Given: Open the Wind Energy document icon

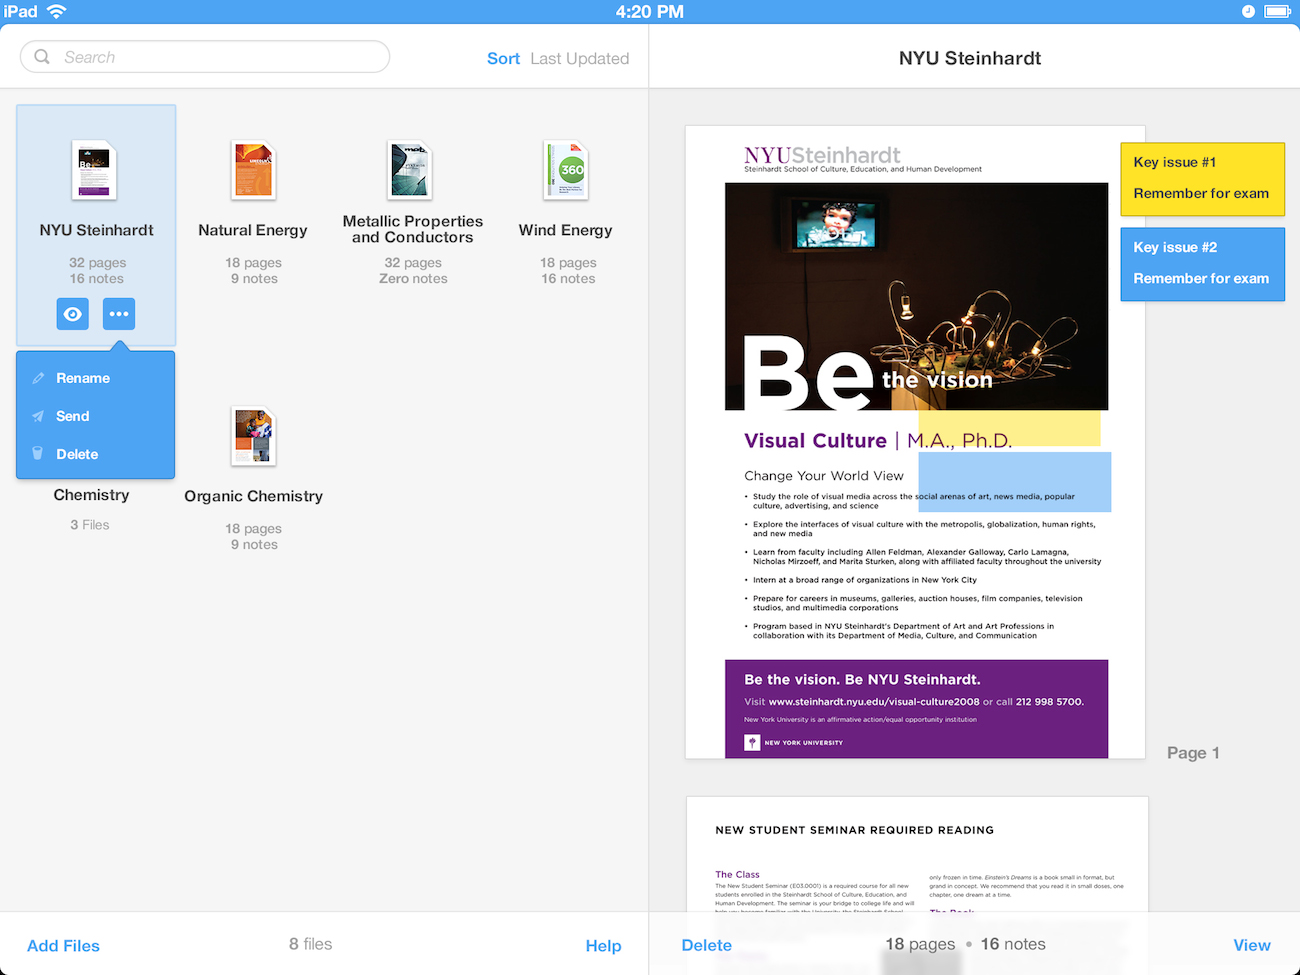Looking at the screenshot, I should tap(566, 170).
